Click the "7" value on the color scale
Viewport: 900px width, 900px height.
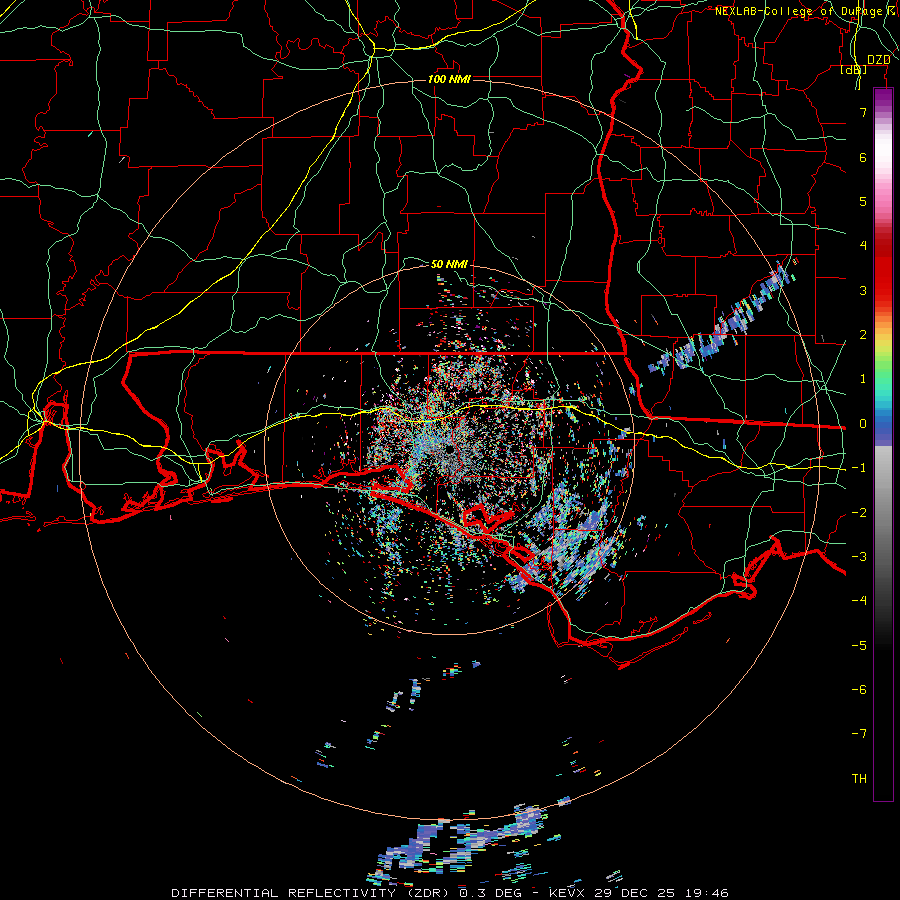(863, 112)
